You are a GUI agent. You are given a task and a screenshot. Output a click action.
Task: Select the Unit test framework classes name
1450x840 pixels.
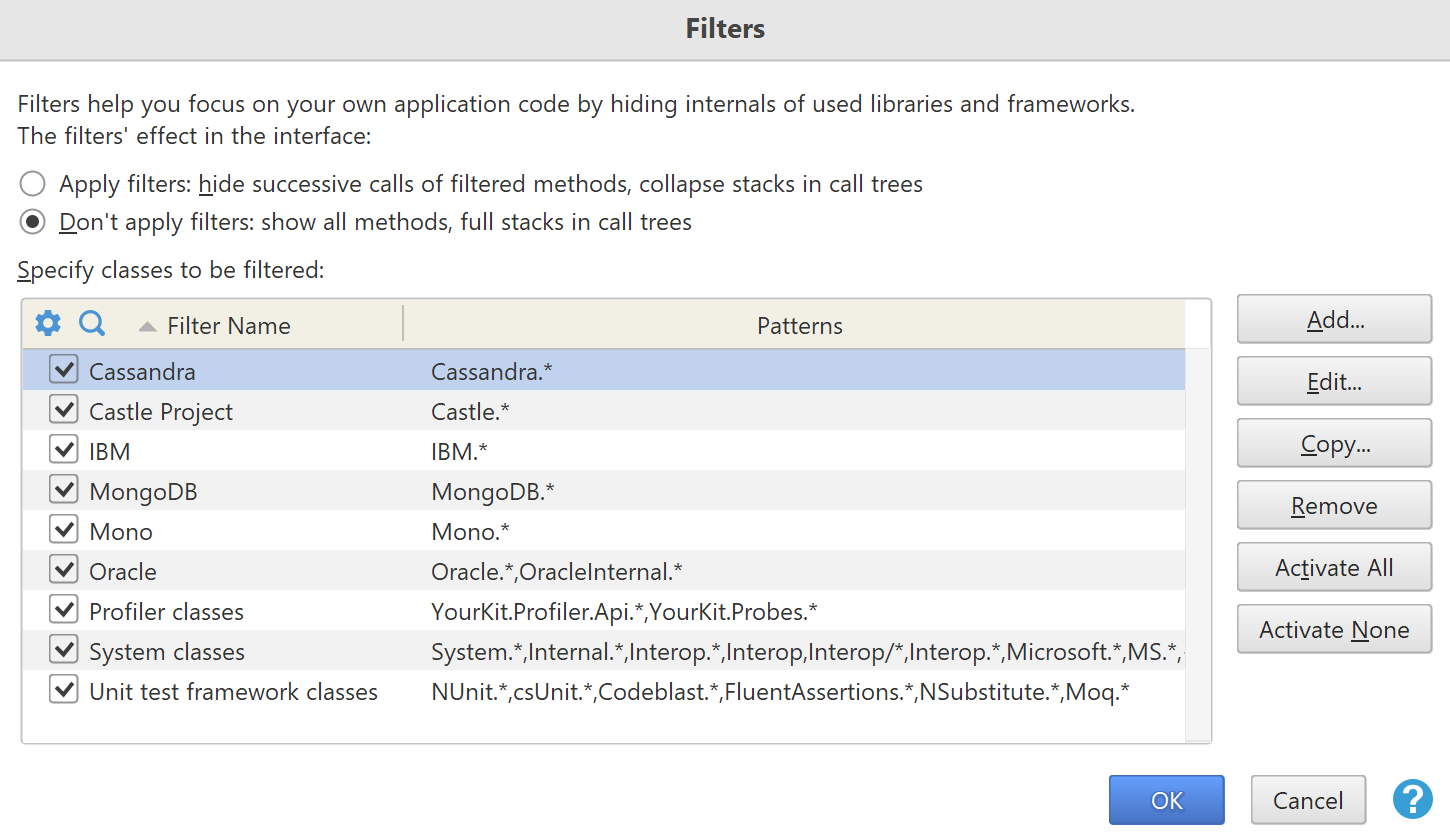[x=233, y=692]
